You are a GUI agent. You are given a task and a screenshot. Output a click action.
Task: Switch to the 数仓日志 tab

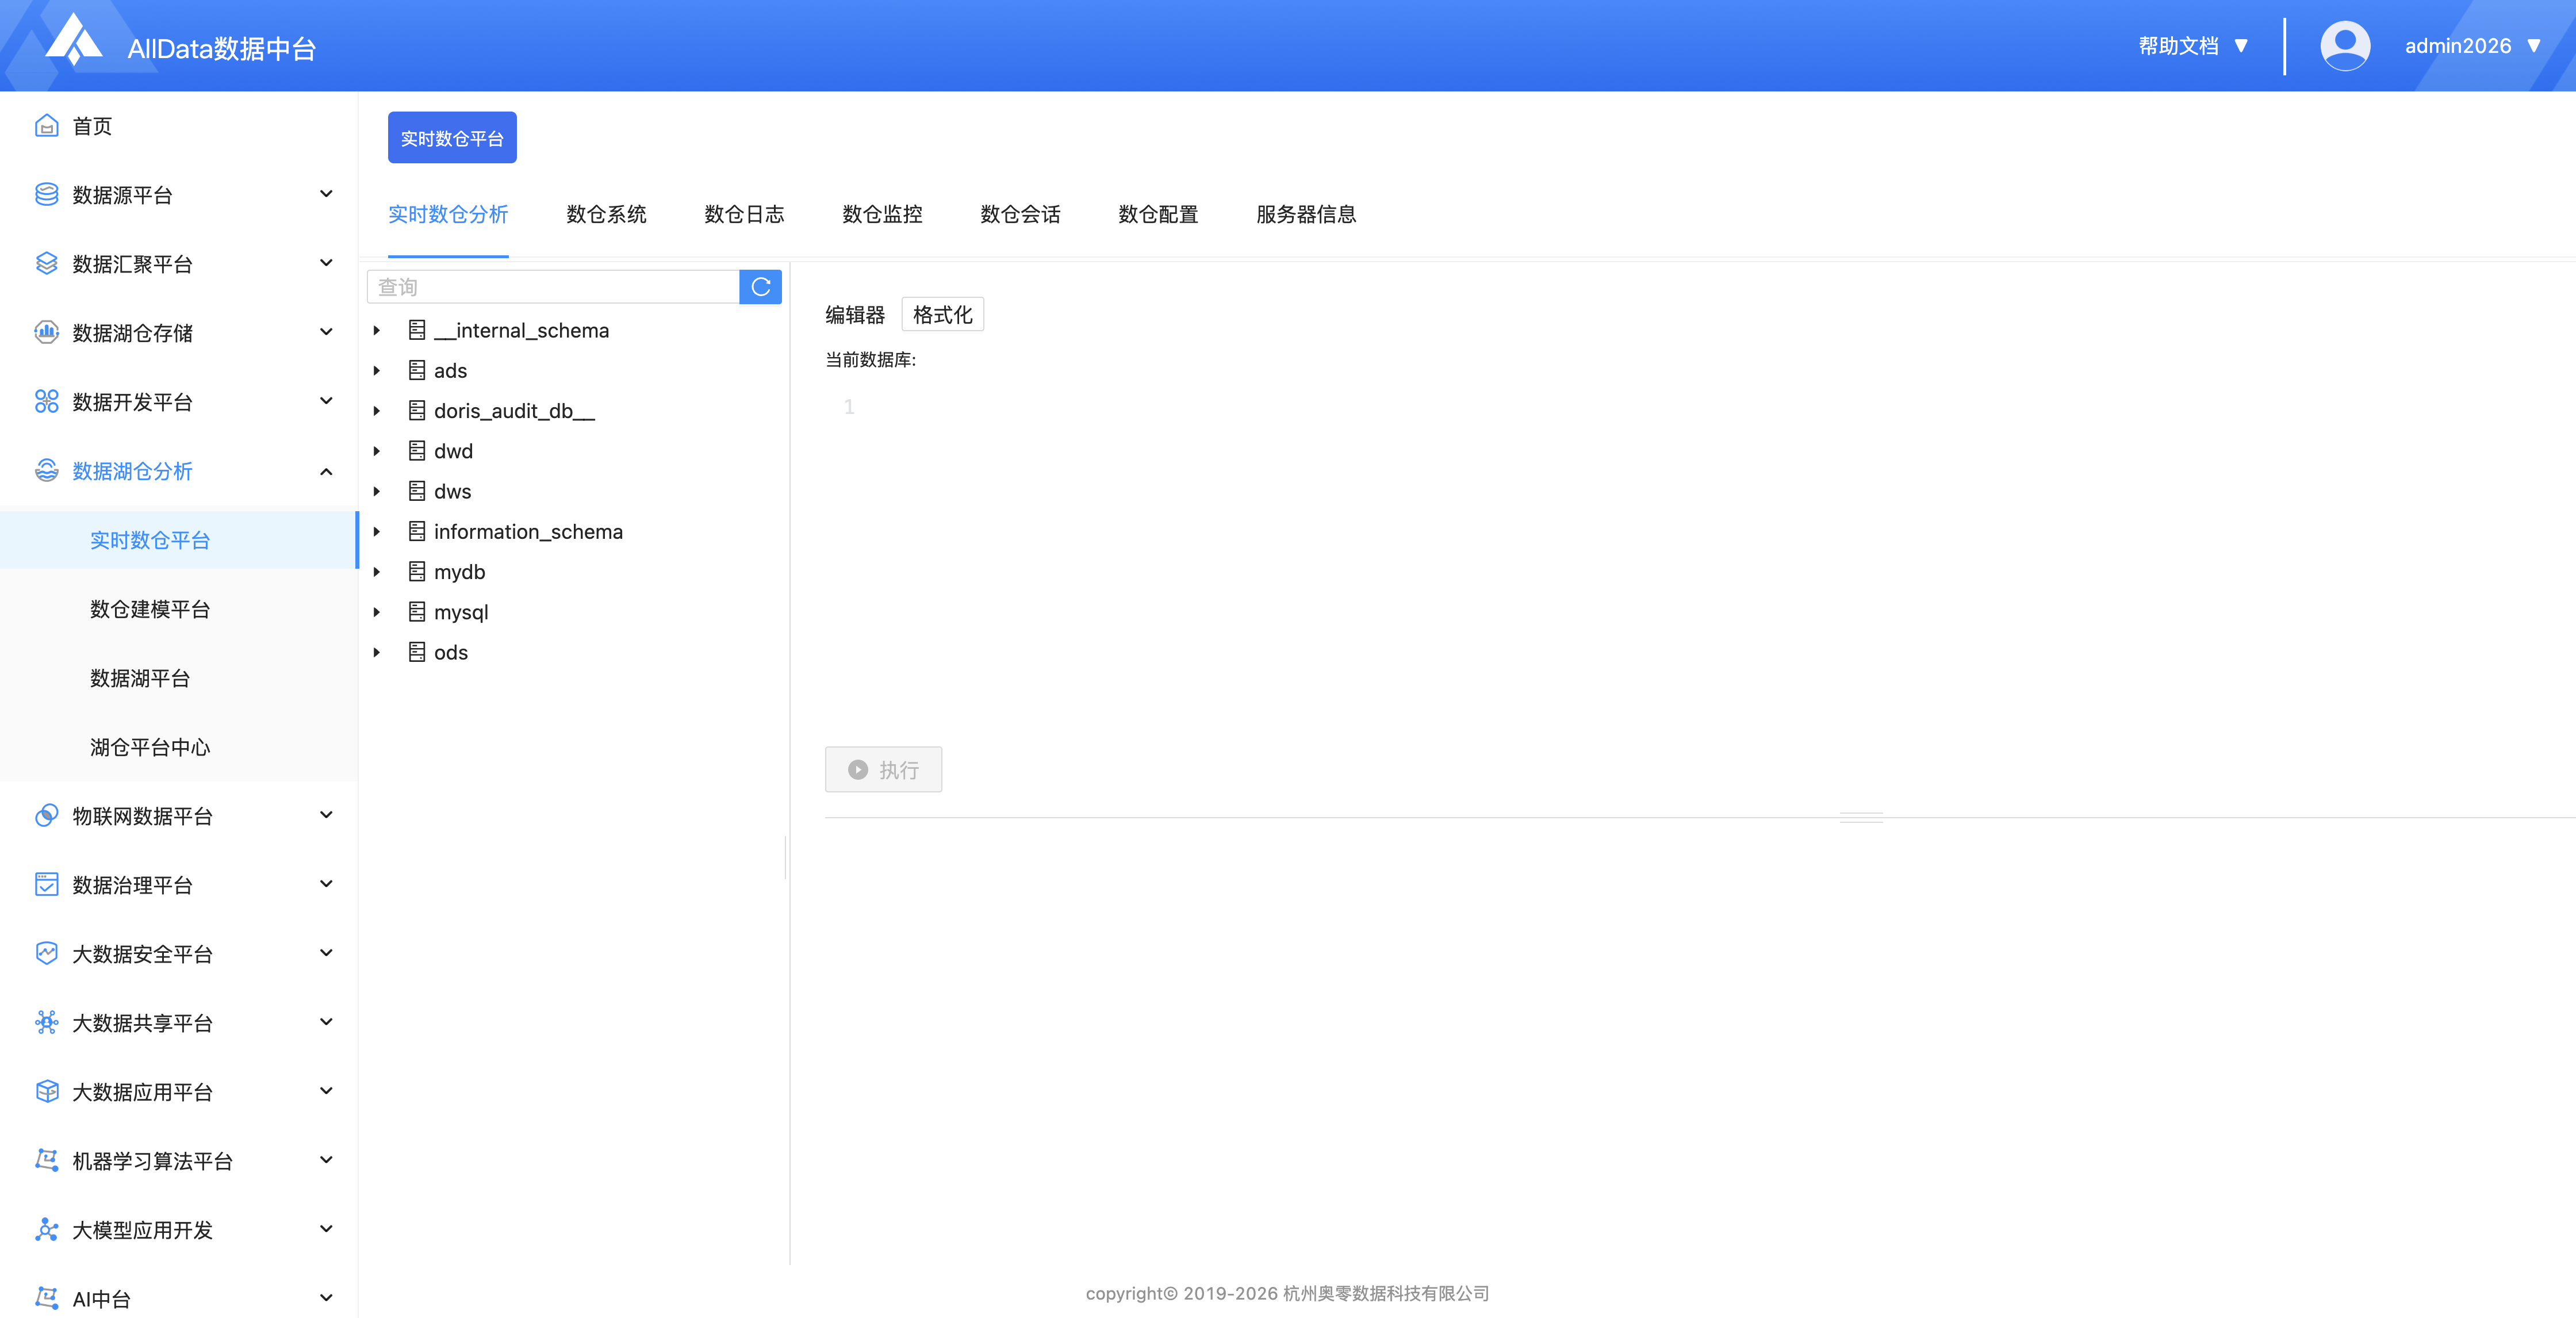pyautogui.click(x=744, y=214)
